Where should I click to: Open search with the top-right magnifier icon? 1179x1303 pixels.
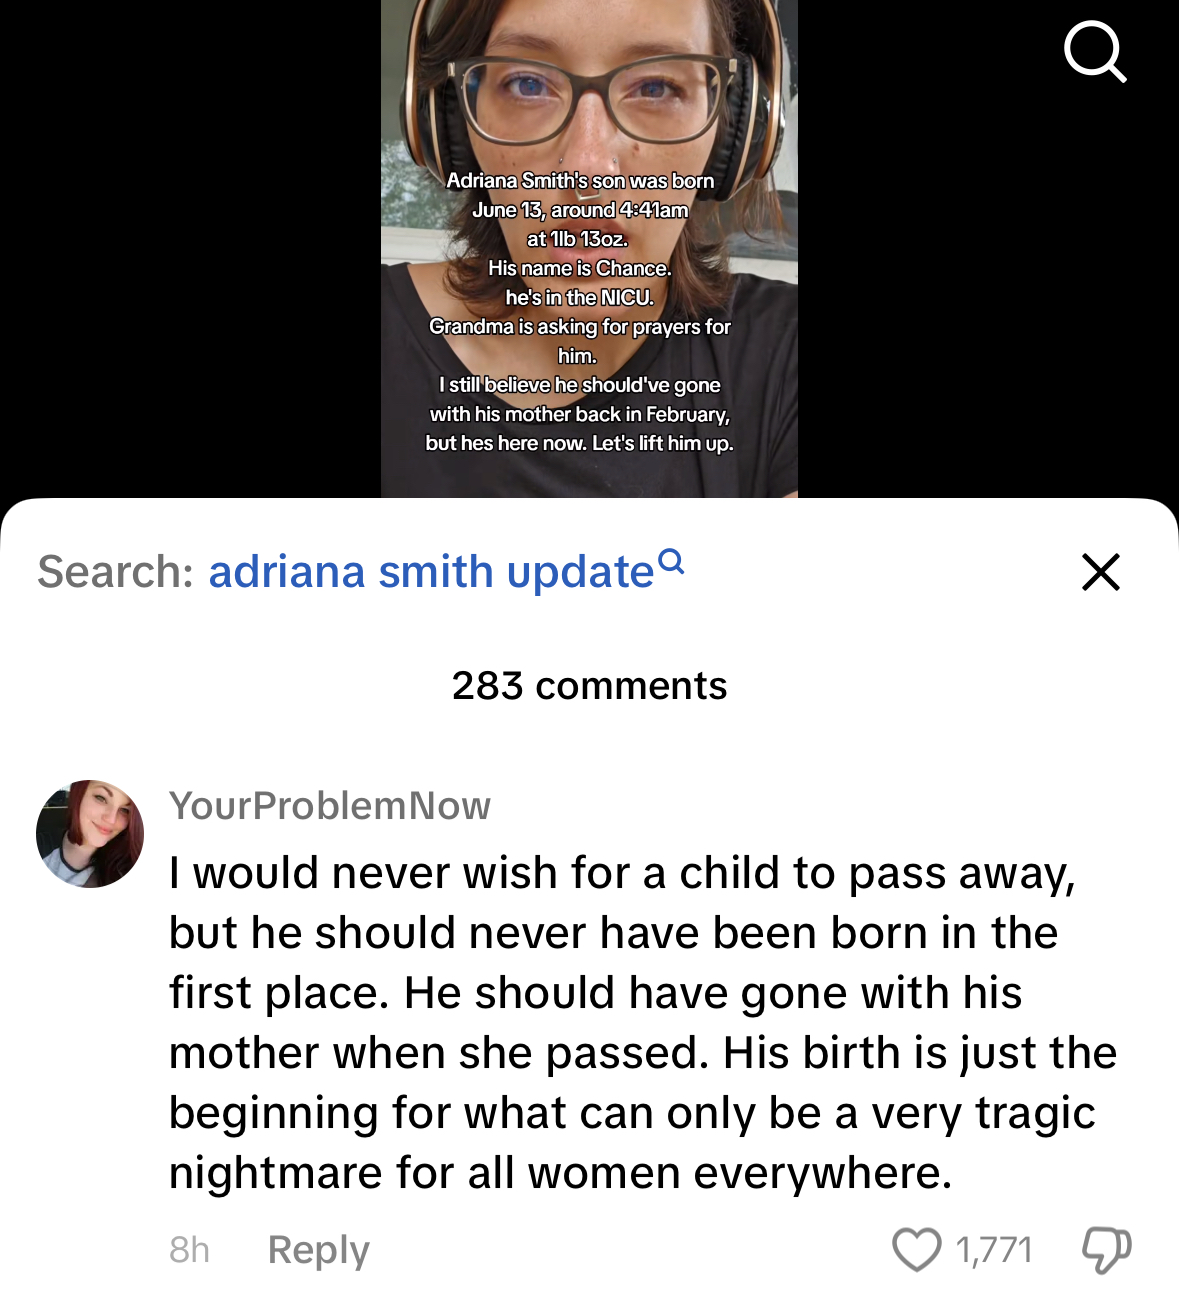[x=1095, y=51]
